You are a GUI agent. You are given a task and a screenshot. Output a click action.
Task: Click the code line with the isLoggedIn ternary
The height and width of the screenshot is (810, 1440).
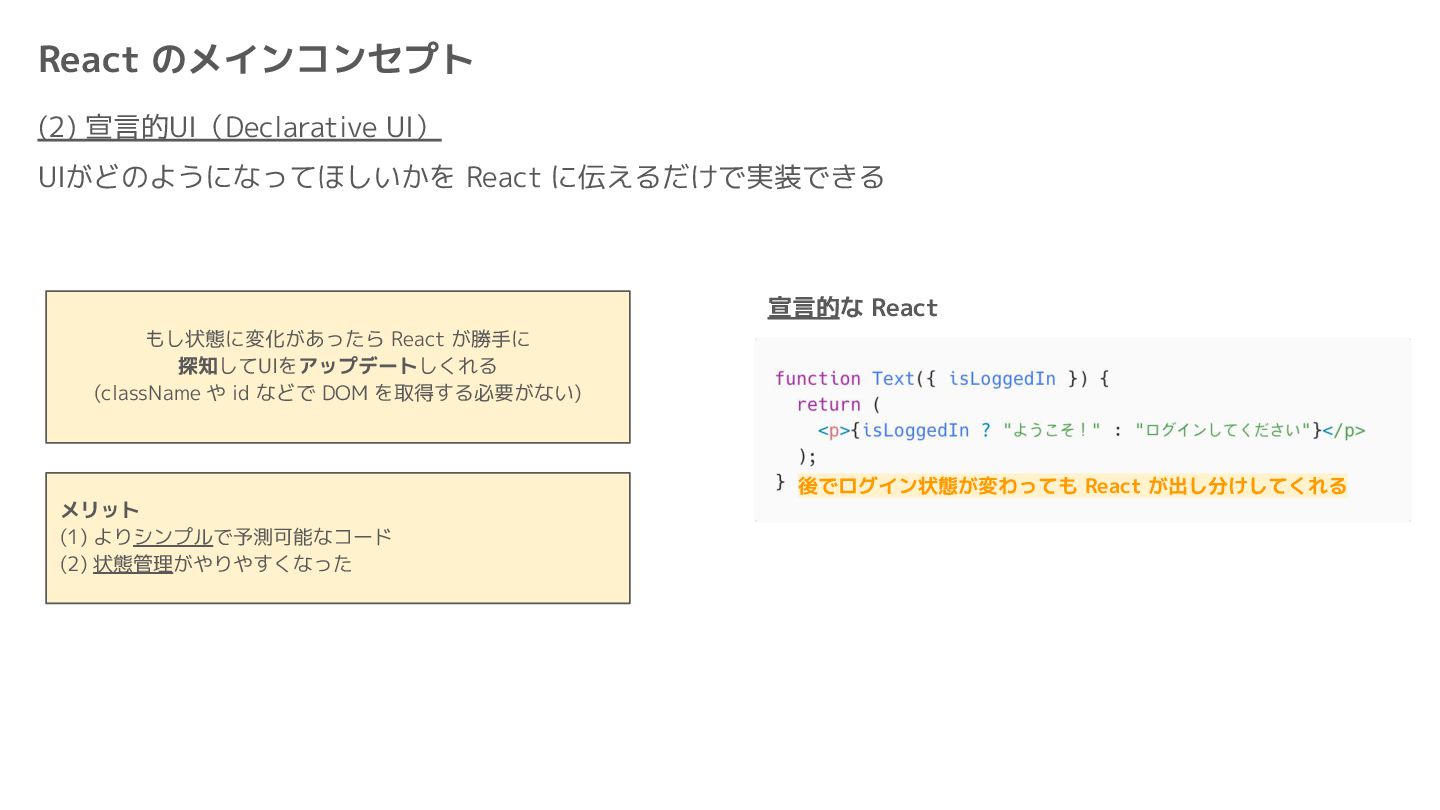coord(1091,431)
